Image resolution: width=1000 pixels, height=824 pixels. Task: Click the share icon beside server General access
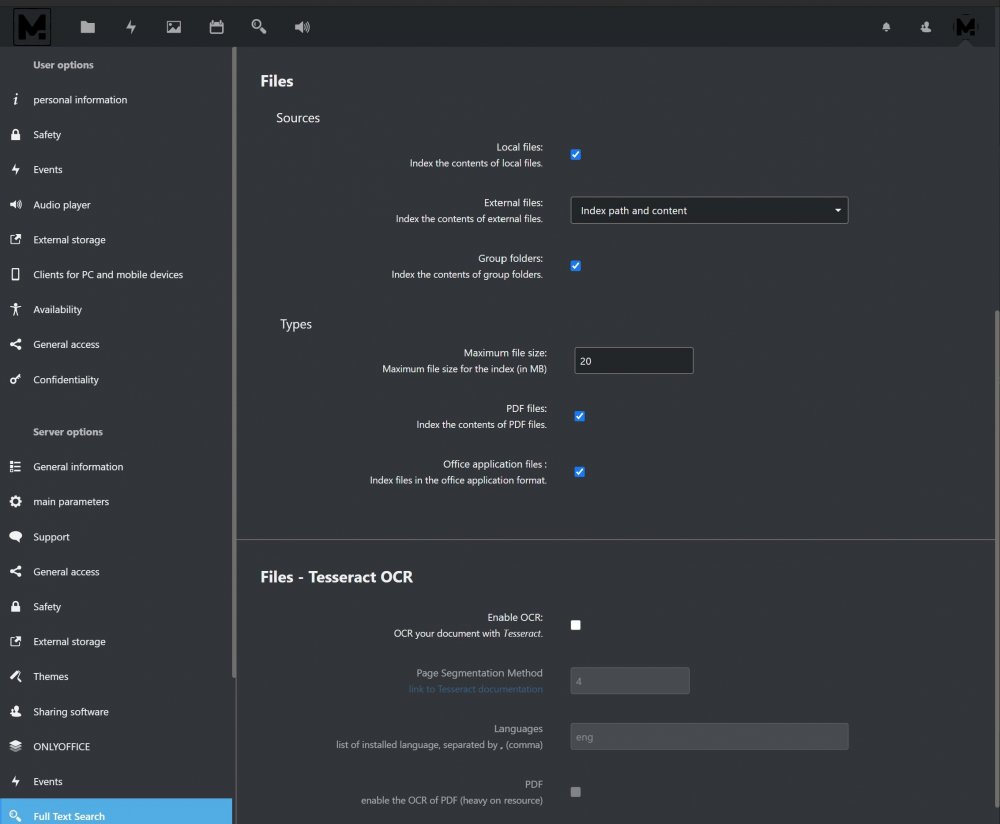[x=16, y=571]
